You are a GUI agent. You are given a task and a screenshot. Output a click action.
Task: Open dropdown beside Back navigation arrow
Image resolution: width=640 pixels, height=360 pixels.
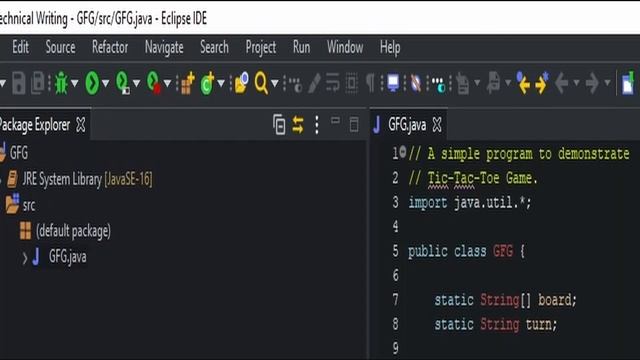pos(576,83)
